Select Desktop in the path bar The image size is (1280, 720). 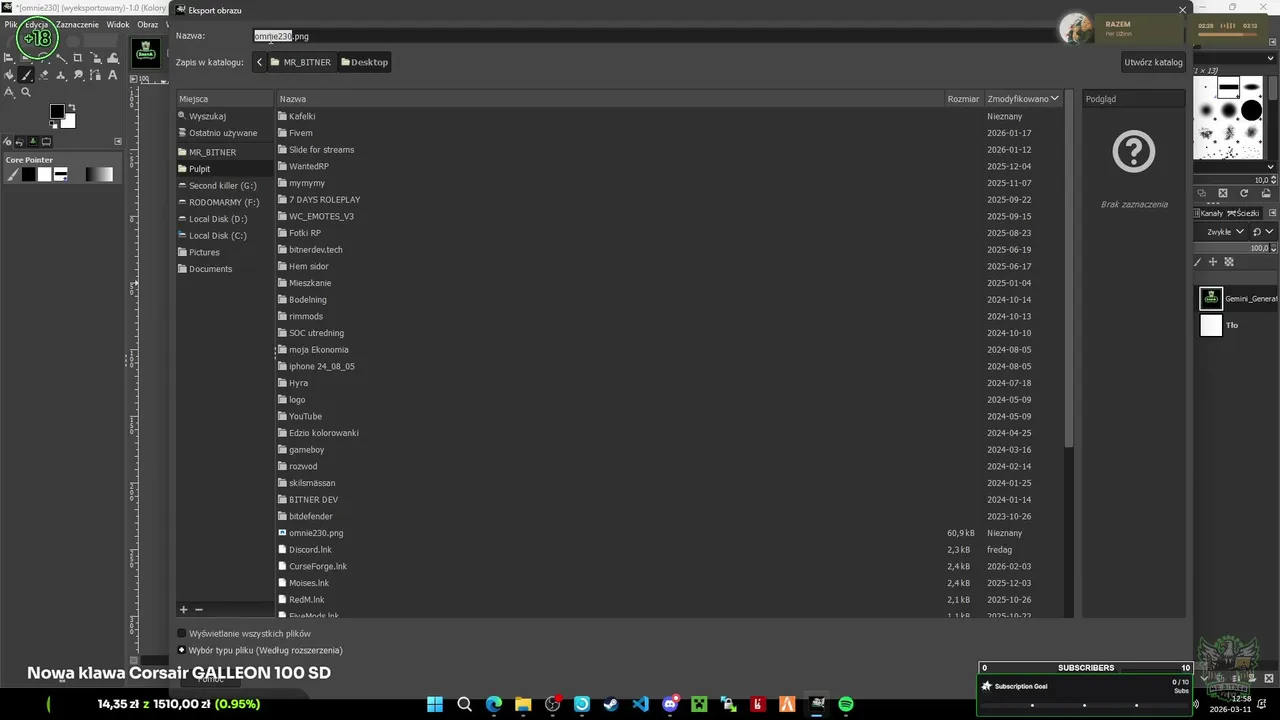[x=364, y=62]
